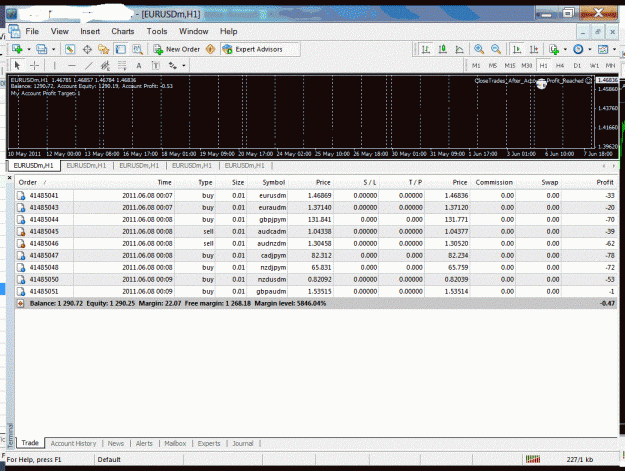
Task: Switch timeframe to M30
Action: (527, 65)
